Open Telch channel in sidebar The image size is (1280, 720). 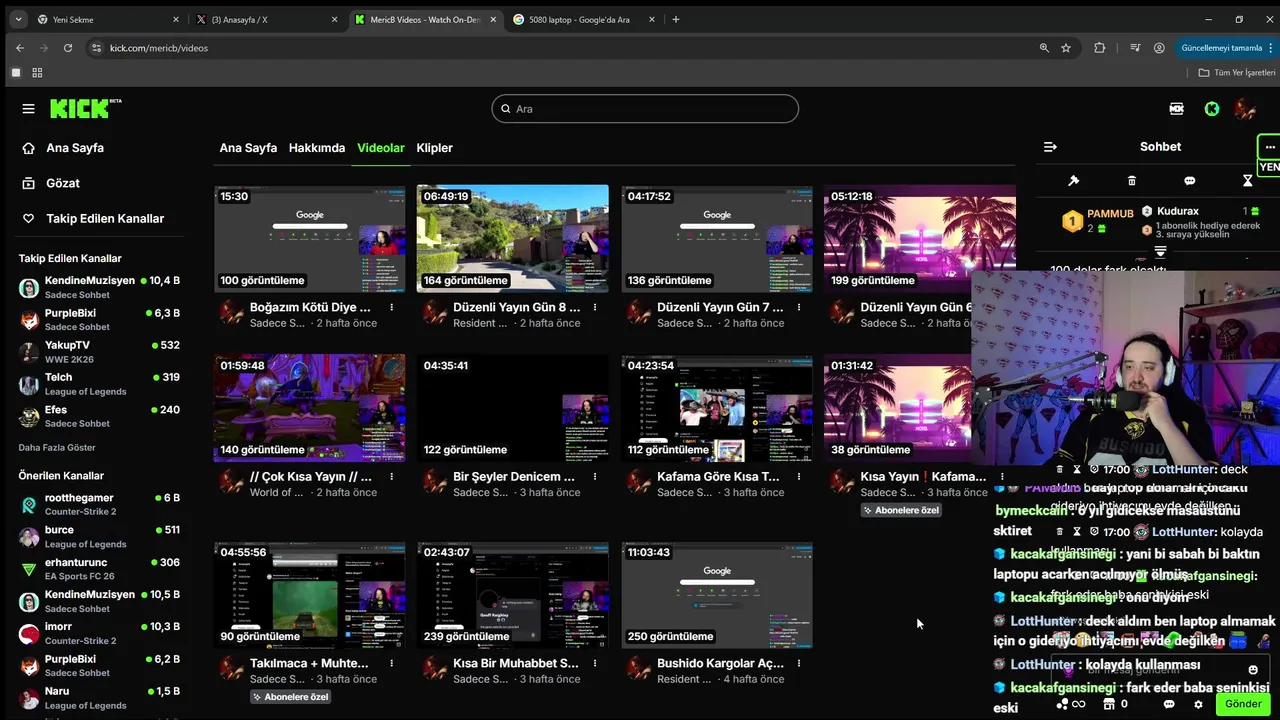[98, 384]
